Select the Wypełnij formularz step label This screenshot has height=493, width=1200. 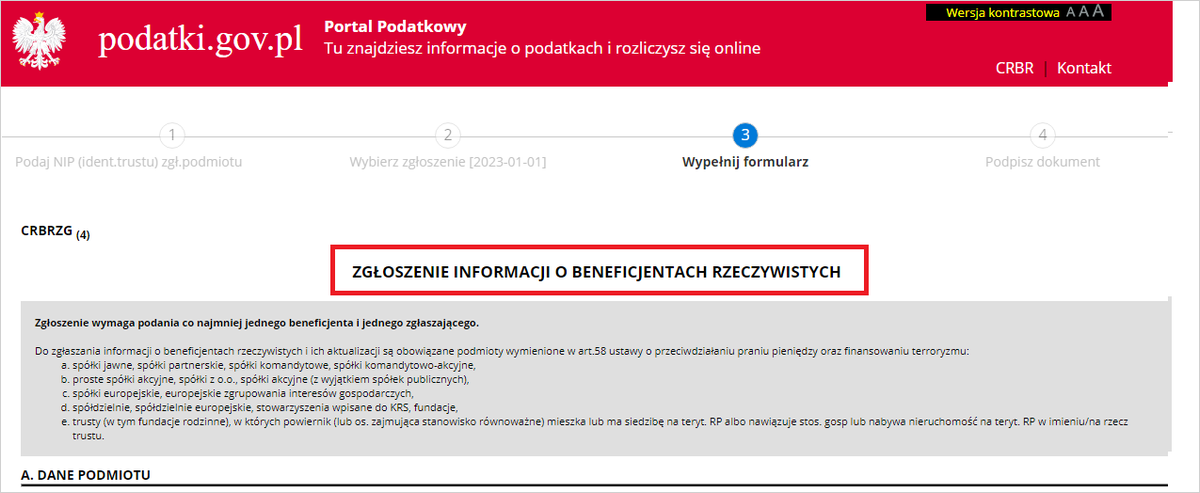coord(745,161)
